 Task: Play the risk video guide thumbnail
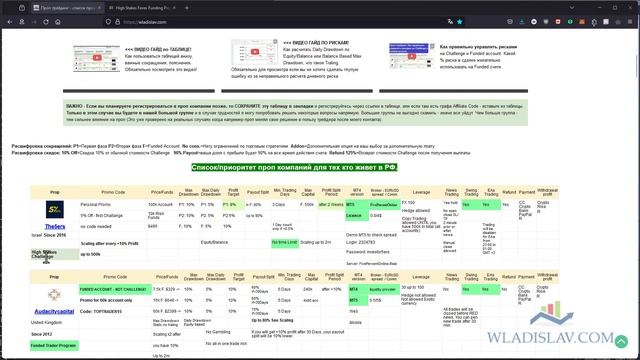pyautogui.click(x=255, y=52)
